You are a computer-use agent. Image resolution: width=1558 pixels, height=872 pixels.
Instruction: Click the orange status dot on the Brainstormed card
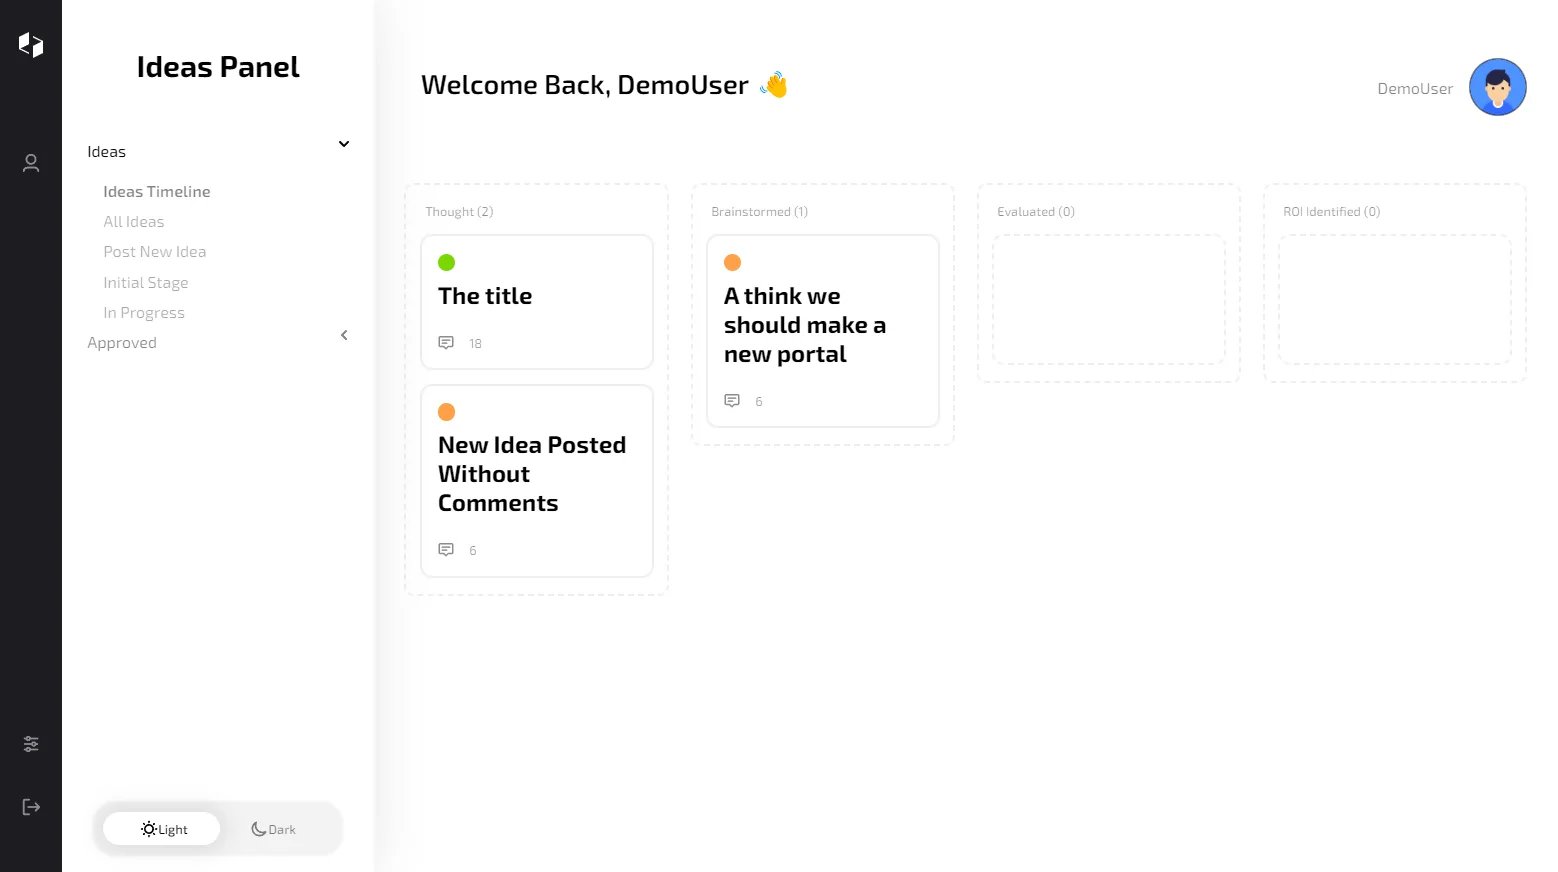tap(732, 262)
